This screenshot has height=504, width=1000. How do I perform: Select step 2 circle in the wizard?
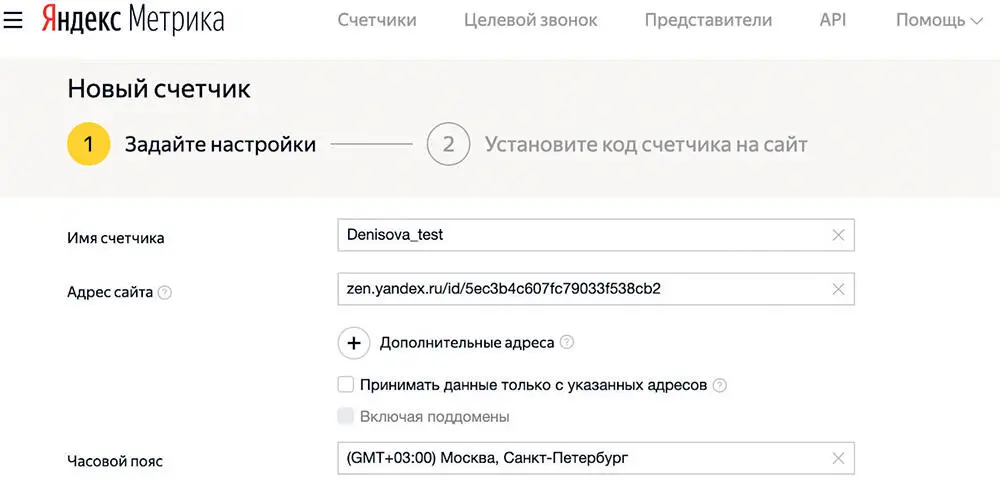click(x=448, y=145)
